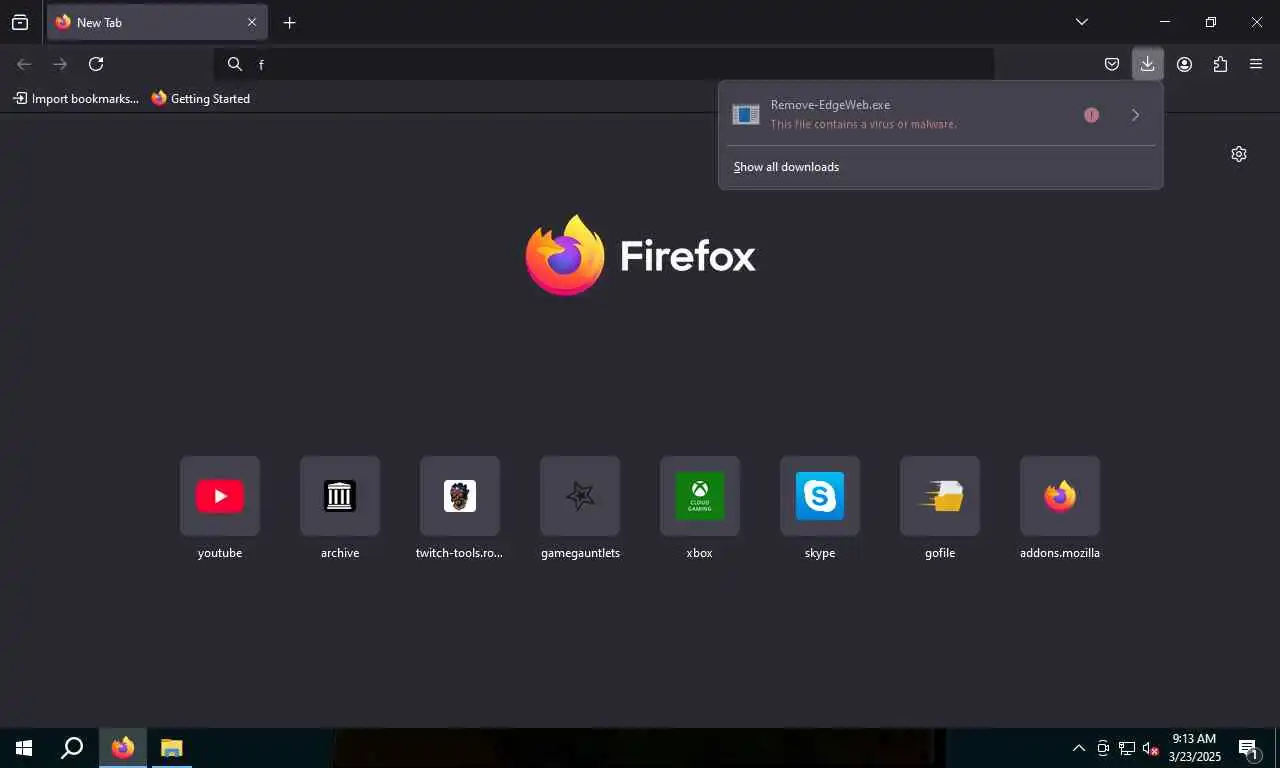1280x768 pixels.
Task: Open network status tray icon
Action: 1127,748
